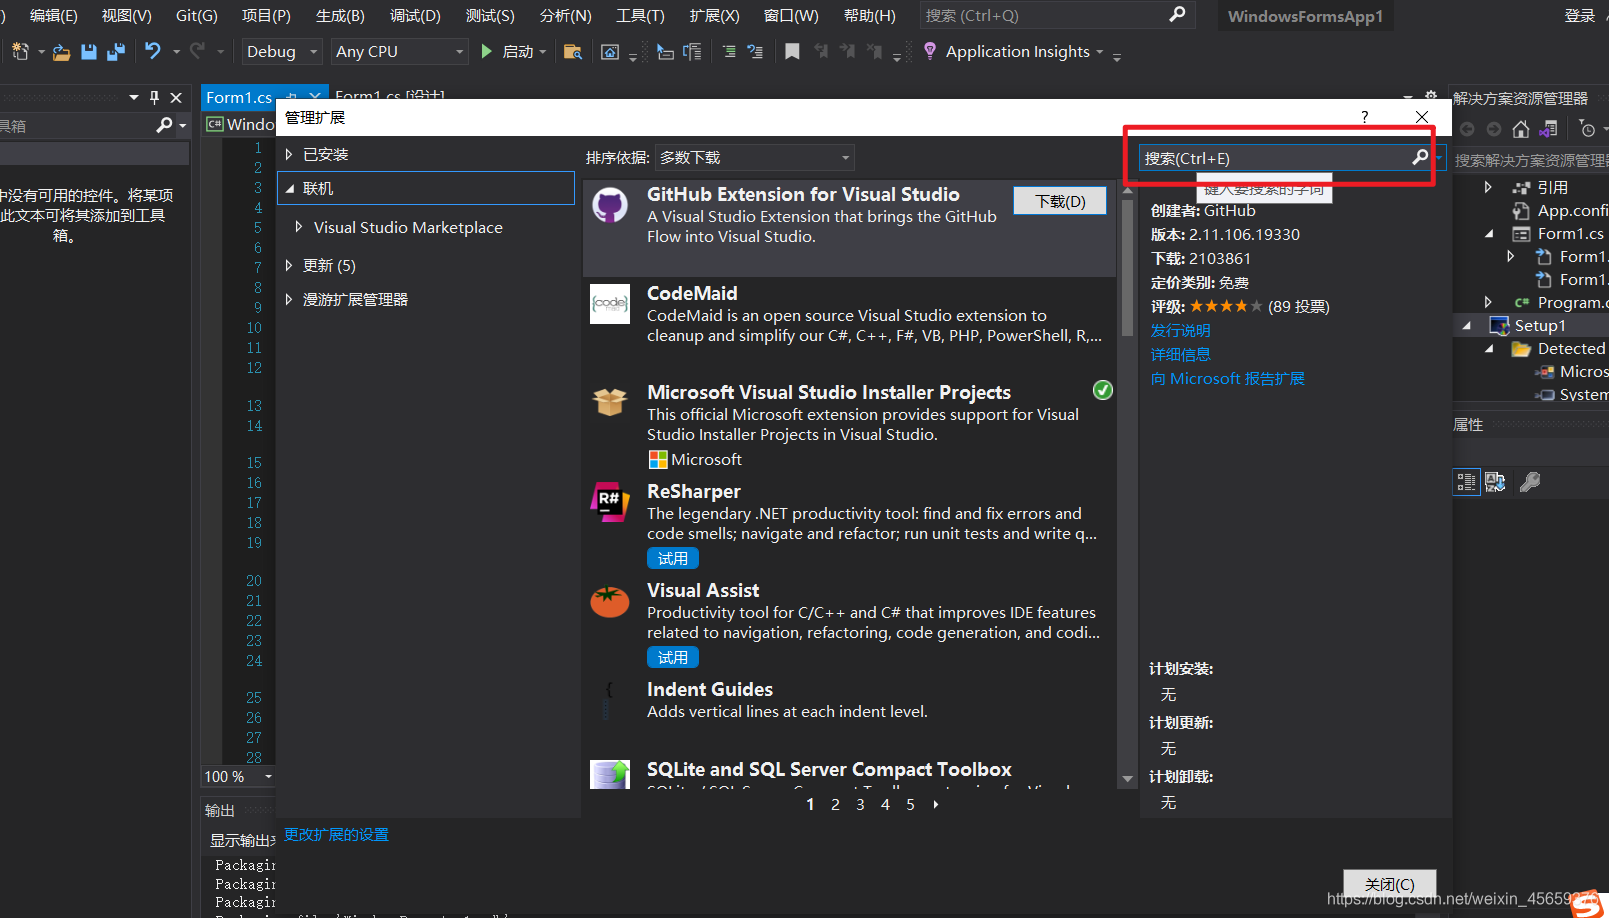Click the toolbox search magnifier icon
This screenshot has height=918, width=1609.
(x=164, y=125)
